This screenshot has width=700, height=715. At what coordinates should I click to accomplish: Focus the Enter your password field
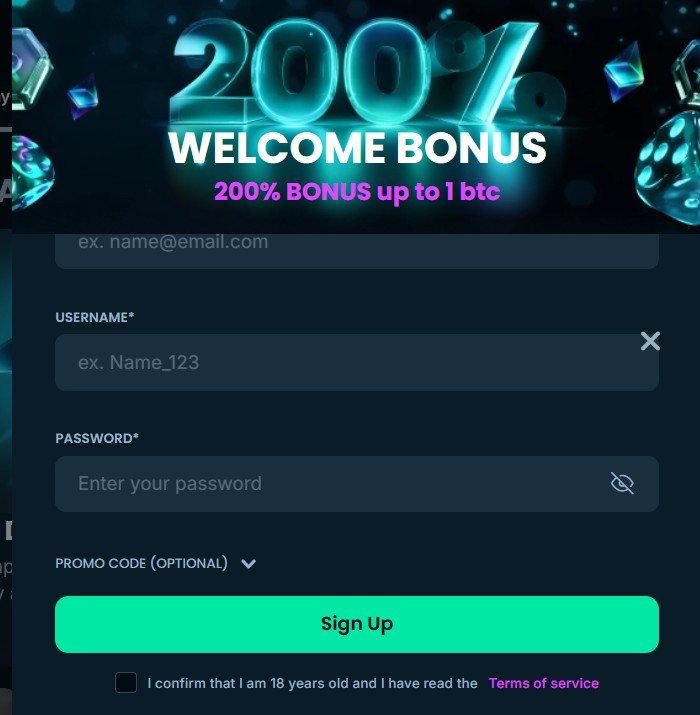point(357,484)
